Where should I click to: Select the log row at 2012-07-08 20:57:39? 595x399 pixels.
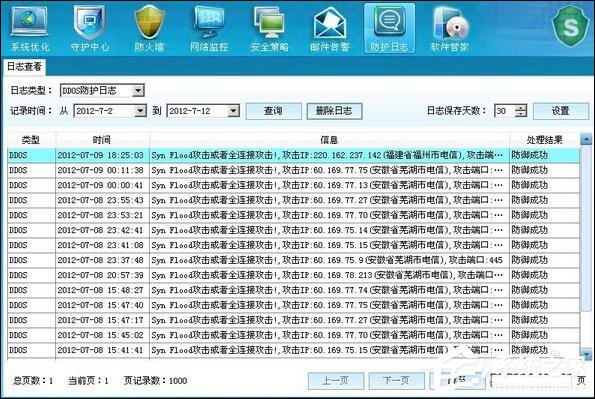pyautogui.click(x=294, y=275)
